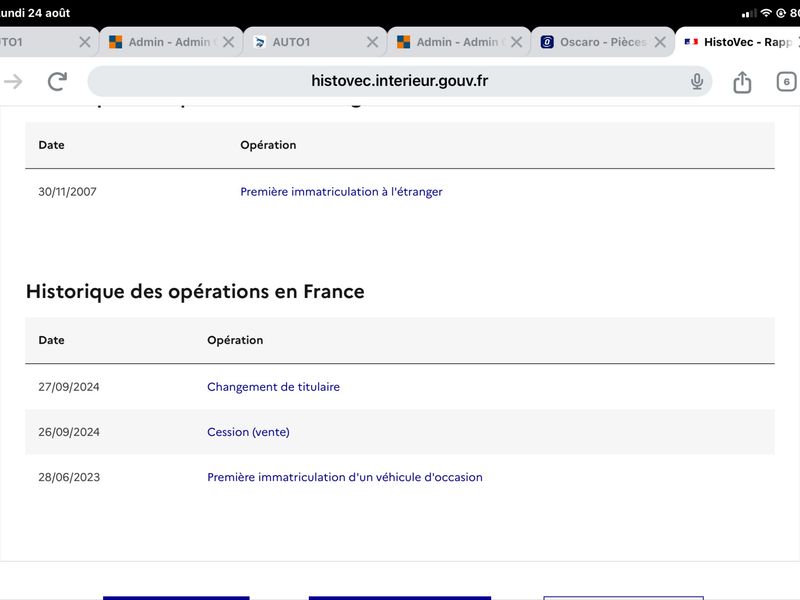Screen dimensions: 800x600
Task: Select the date 27/09/2024
Action: [x=69, y=387]
